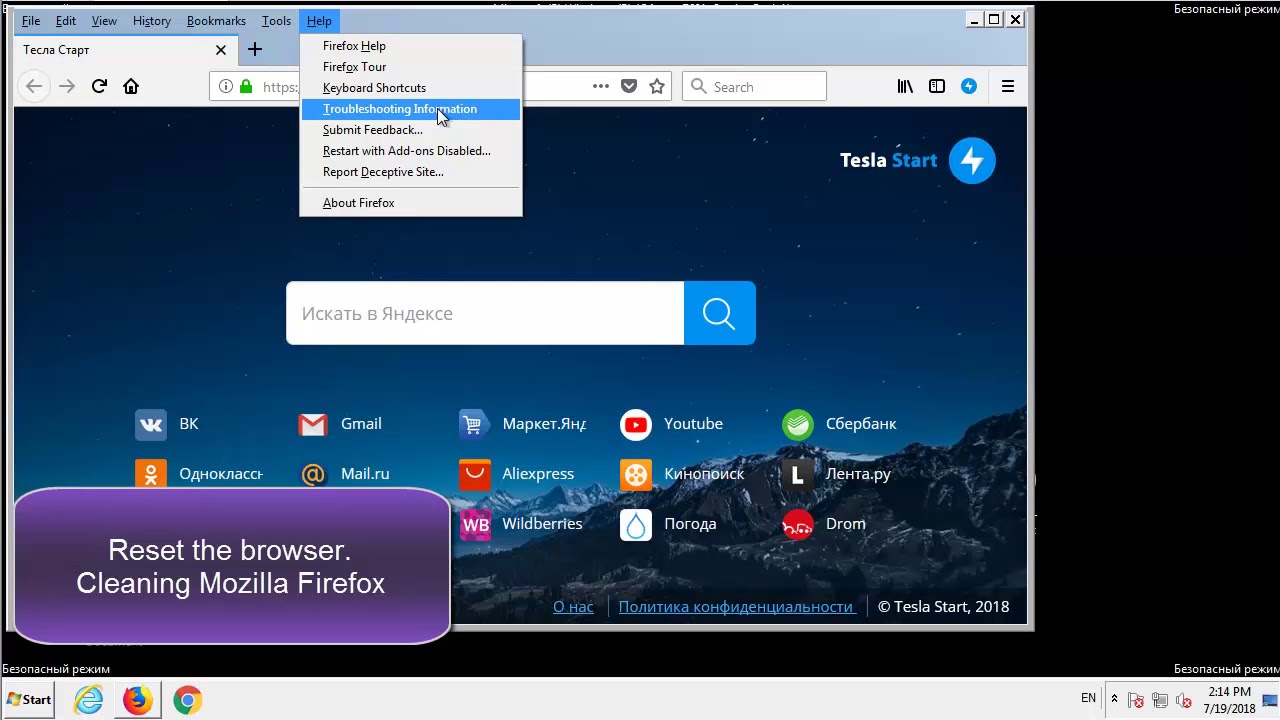1280x720 pixels.
Task: Open Политика конфиденциальности link
Action: pos(735,607)
